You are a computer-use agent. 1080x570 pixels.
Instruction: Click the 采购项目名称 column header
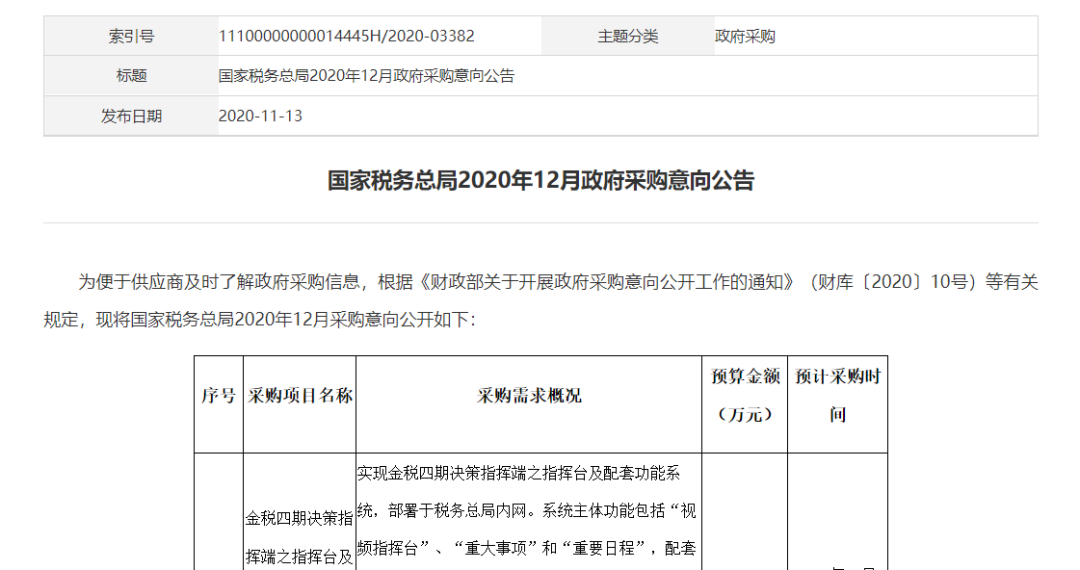pos(300,395)
